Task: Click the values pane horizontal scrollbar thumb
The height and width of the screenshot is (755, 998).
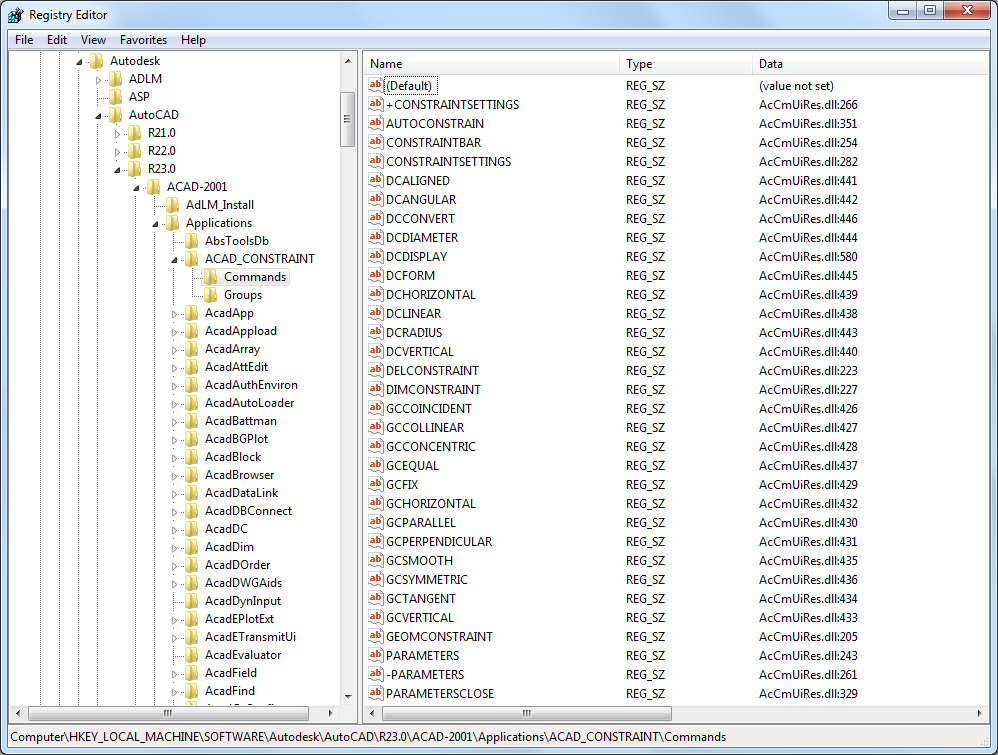Action: 526,713
